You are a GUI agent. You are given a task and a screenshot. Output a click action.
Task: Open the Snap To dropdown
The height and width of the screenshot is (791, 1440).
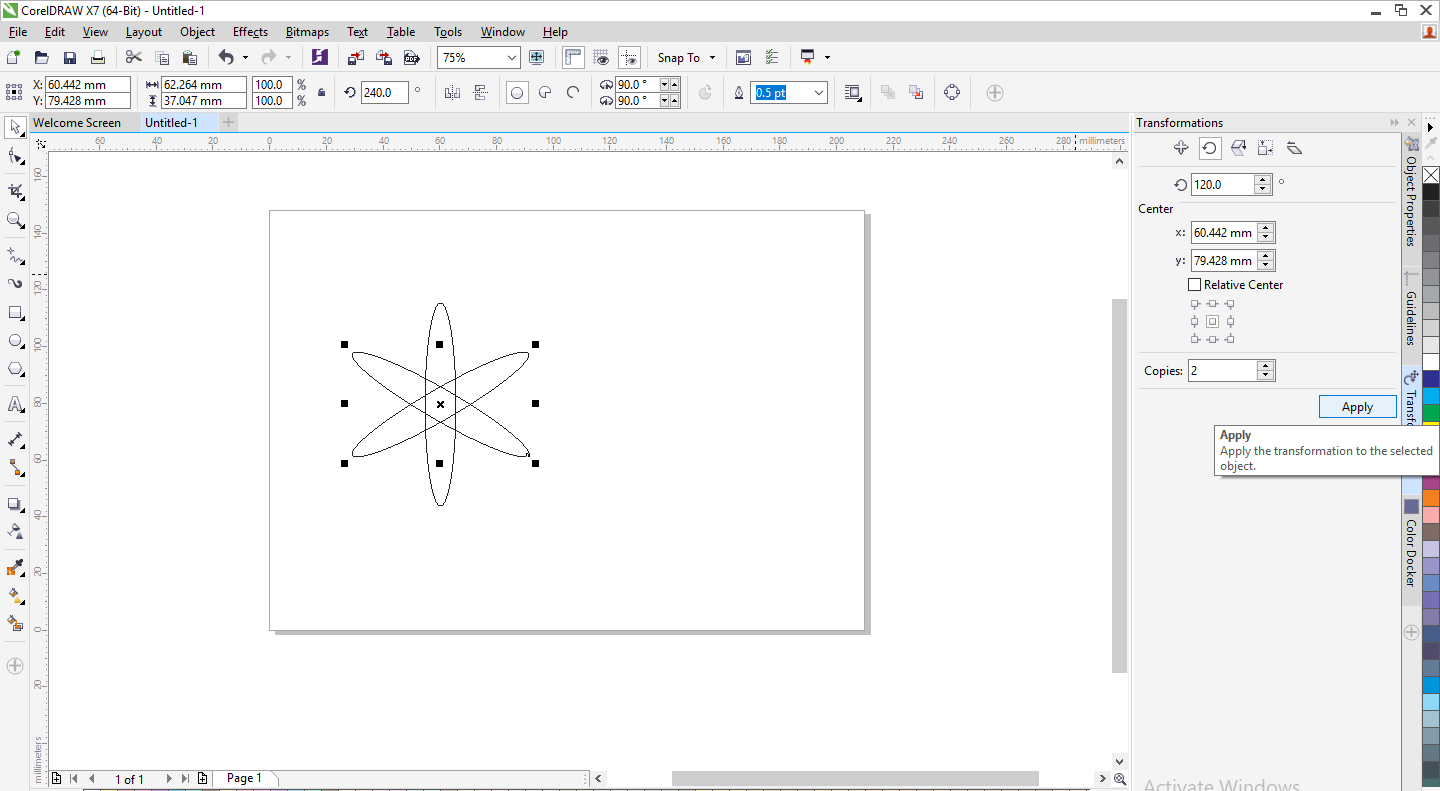point(686,58)
